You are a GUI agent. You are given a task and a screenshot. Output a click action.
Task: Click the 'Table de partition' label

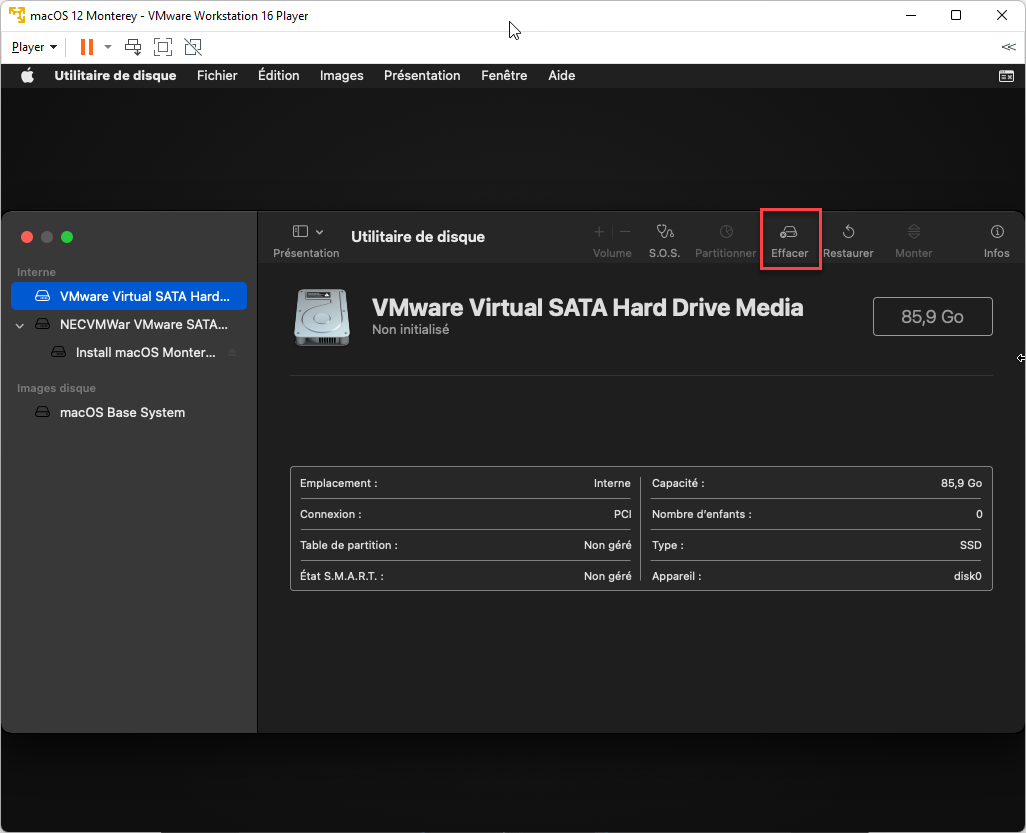click(x=349, y=546)
